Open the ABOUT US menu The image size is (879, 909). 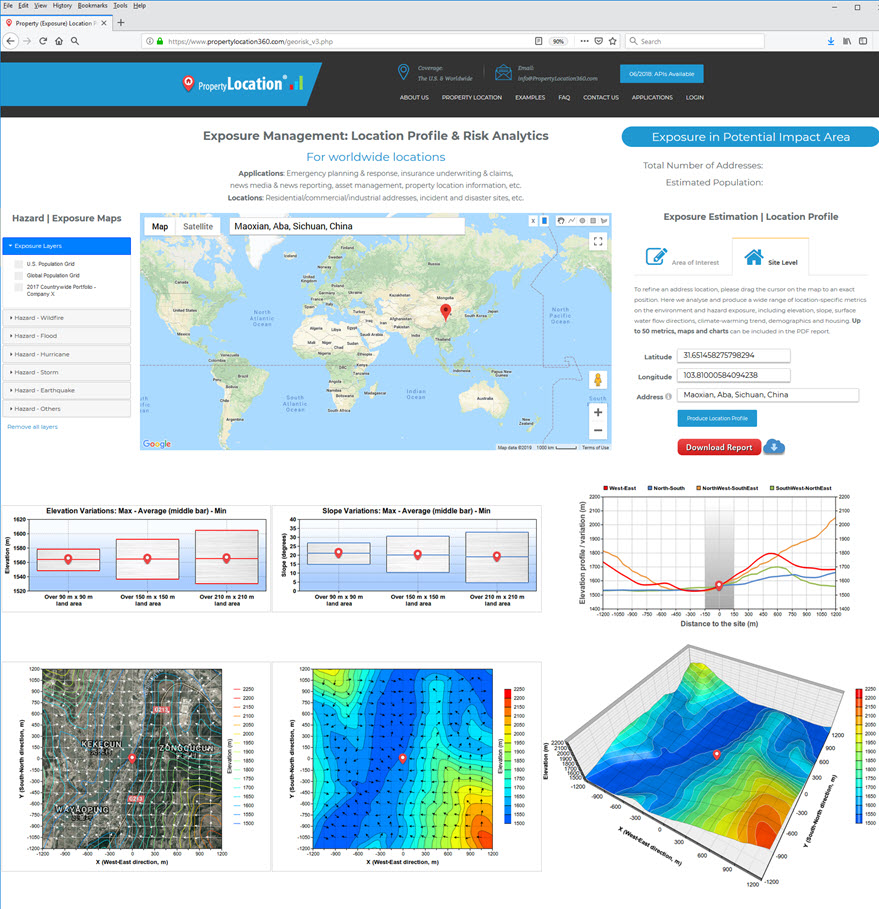tap(414, 97)
